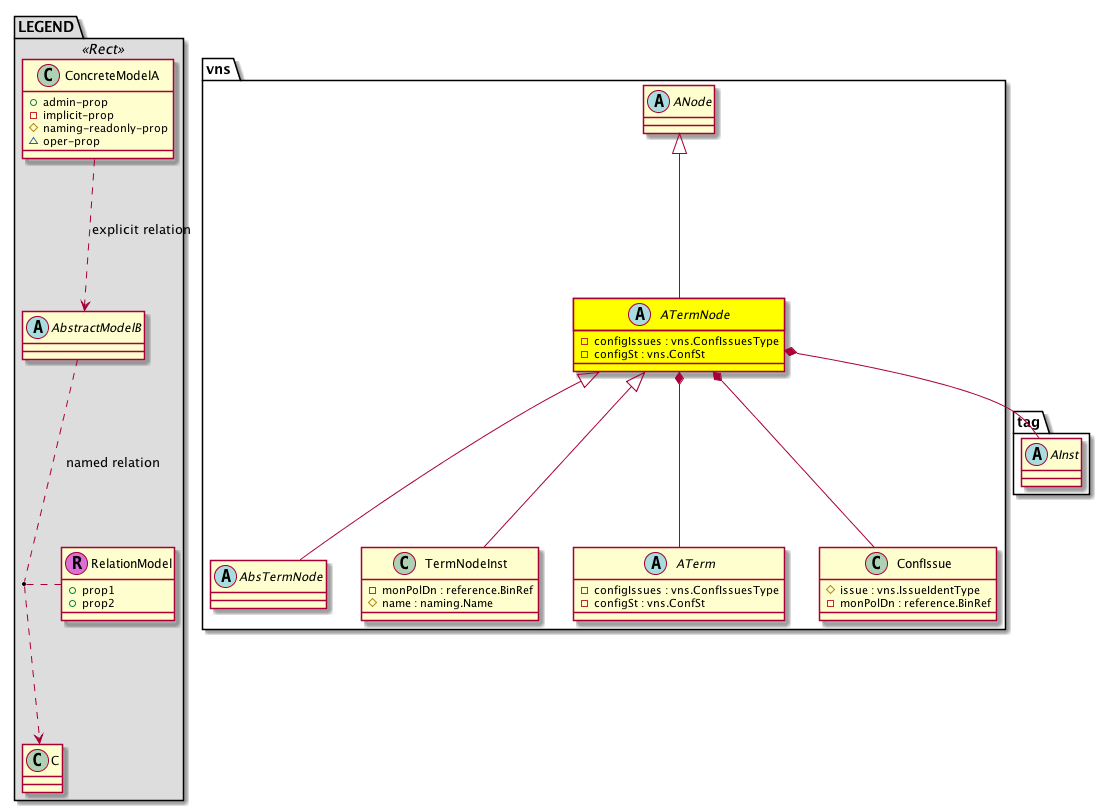Click the 'named relation' arrow label

(x=112, y=463)
